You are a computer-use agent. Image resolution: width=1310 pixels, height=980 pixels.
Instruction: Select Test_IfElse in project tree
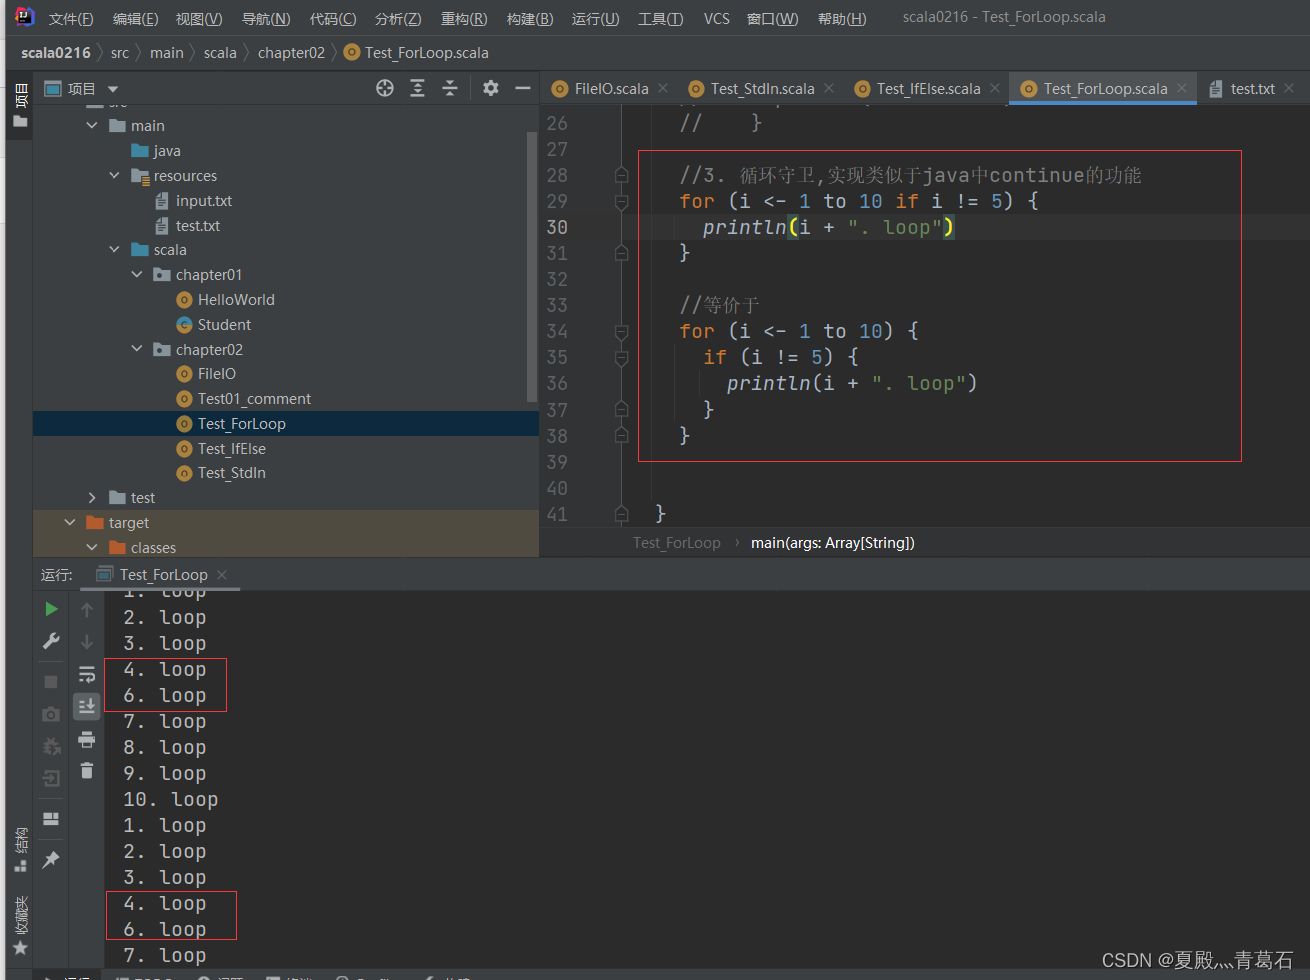click(232, 449)
